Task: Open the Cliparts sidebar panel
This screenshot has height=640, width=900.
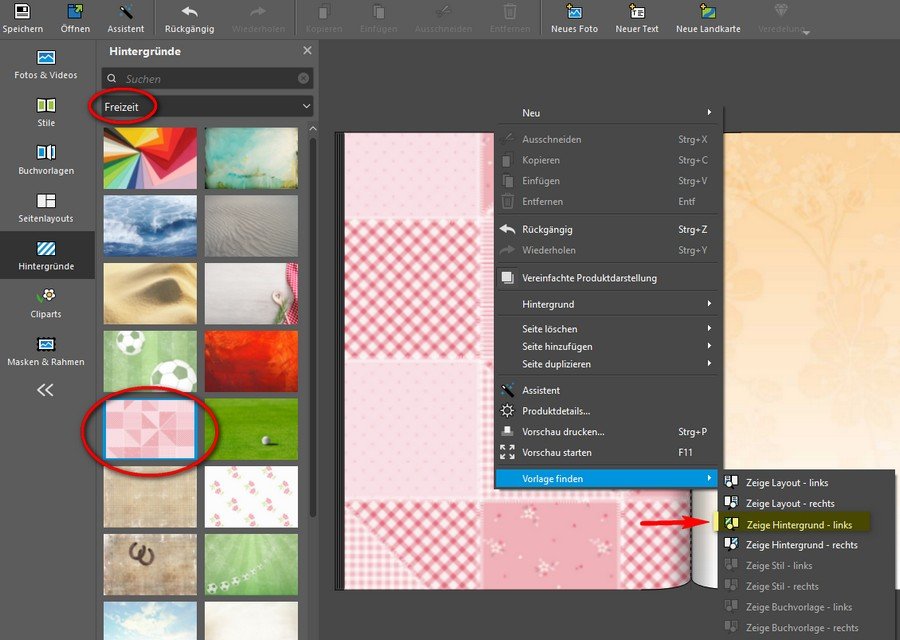Action: pos(46,303)
